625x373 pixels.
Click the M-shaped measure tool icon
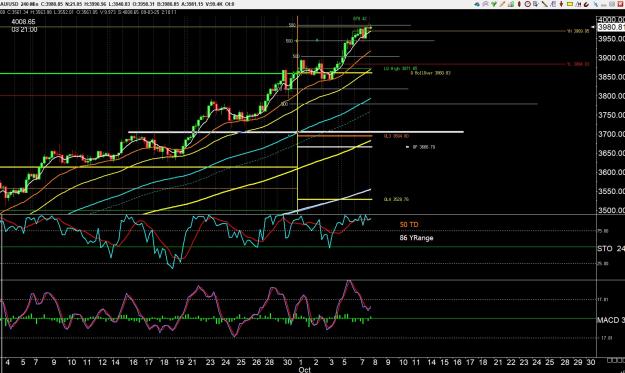[x=578, y=4]
